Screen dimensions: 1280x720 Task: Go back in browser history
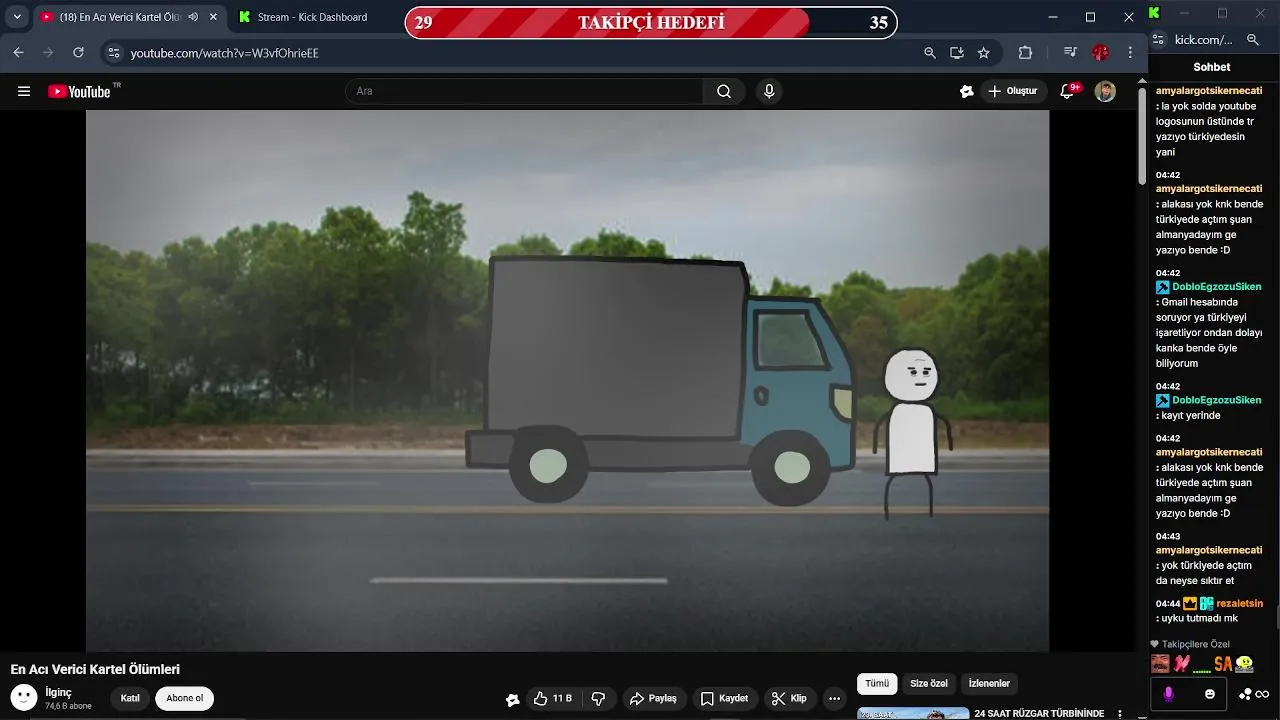18,52
